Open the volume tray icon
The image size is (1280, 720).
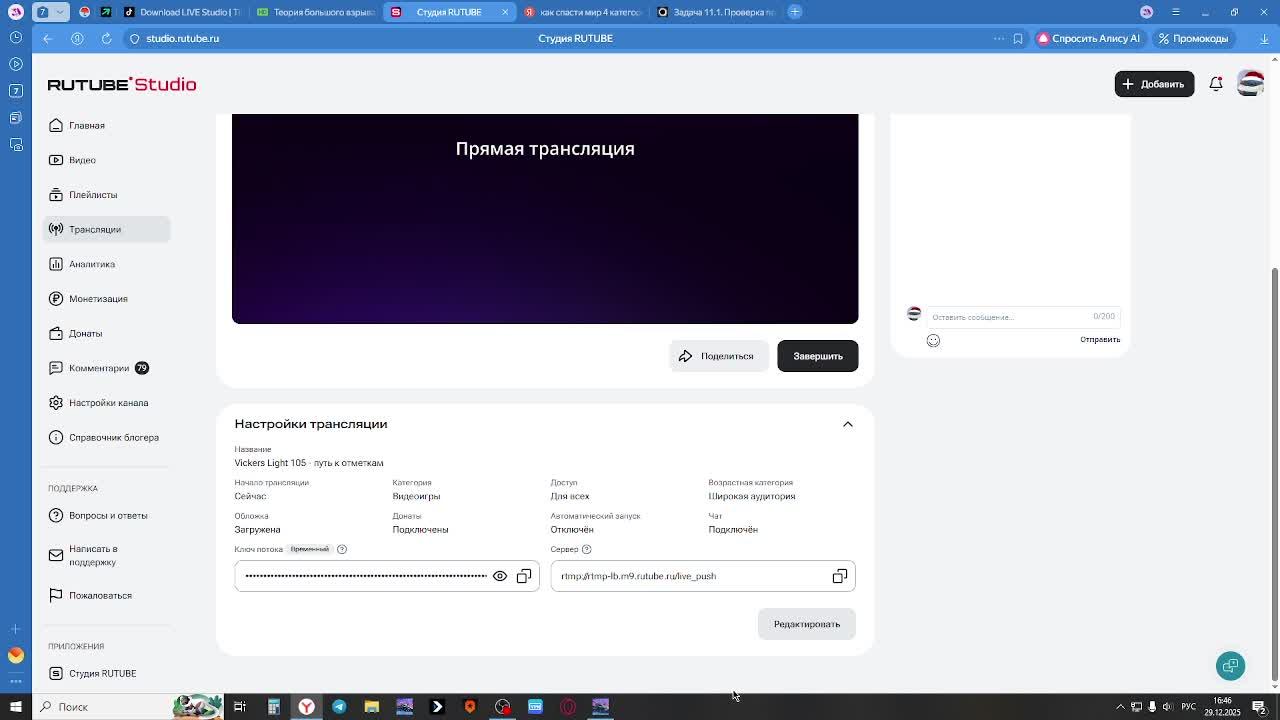pyautogui.click(x=1167, y=707)
